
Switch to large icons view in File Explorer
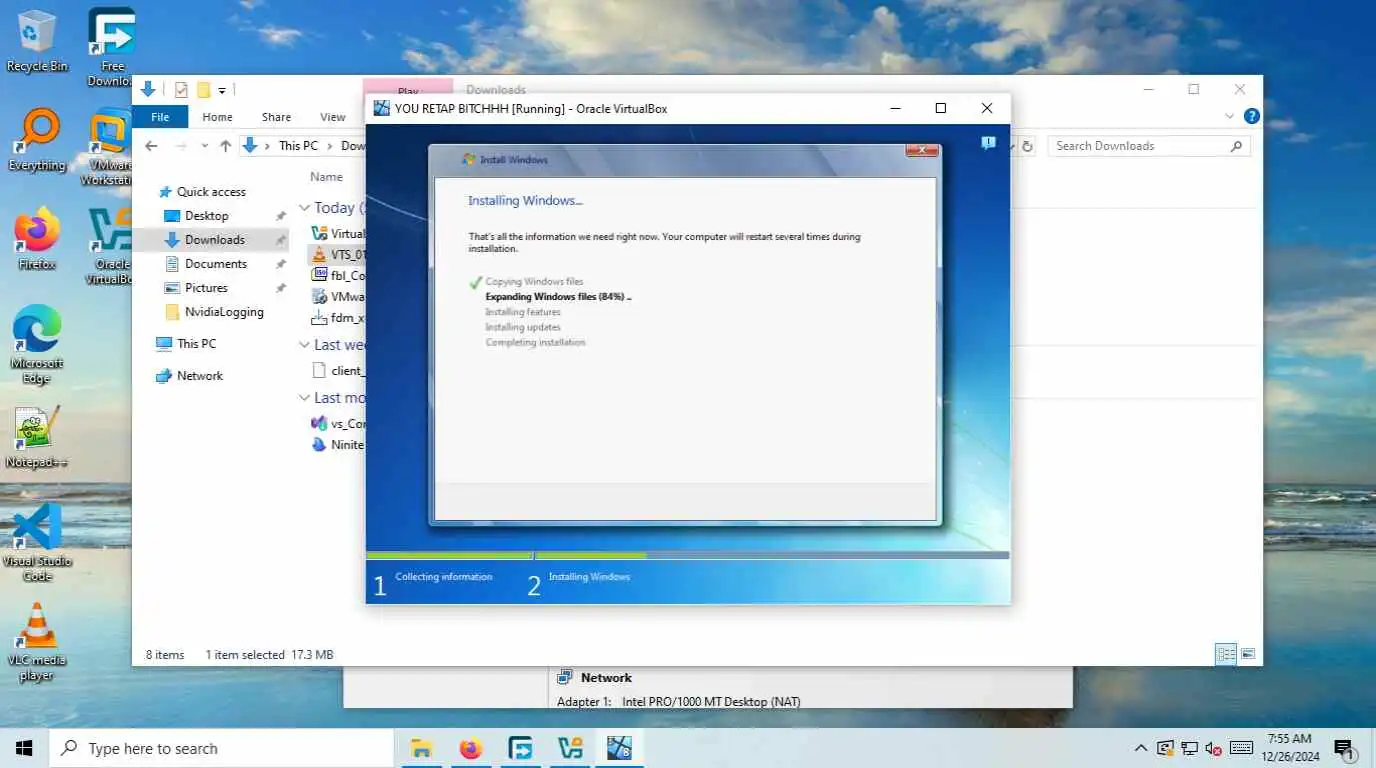1248,654
